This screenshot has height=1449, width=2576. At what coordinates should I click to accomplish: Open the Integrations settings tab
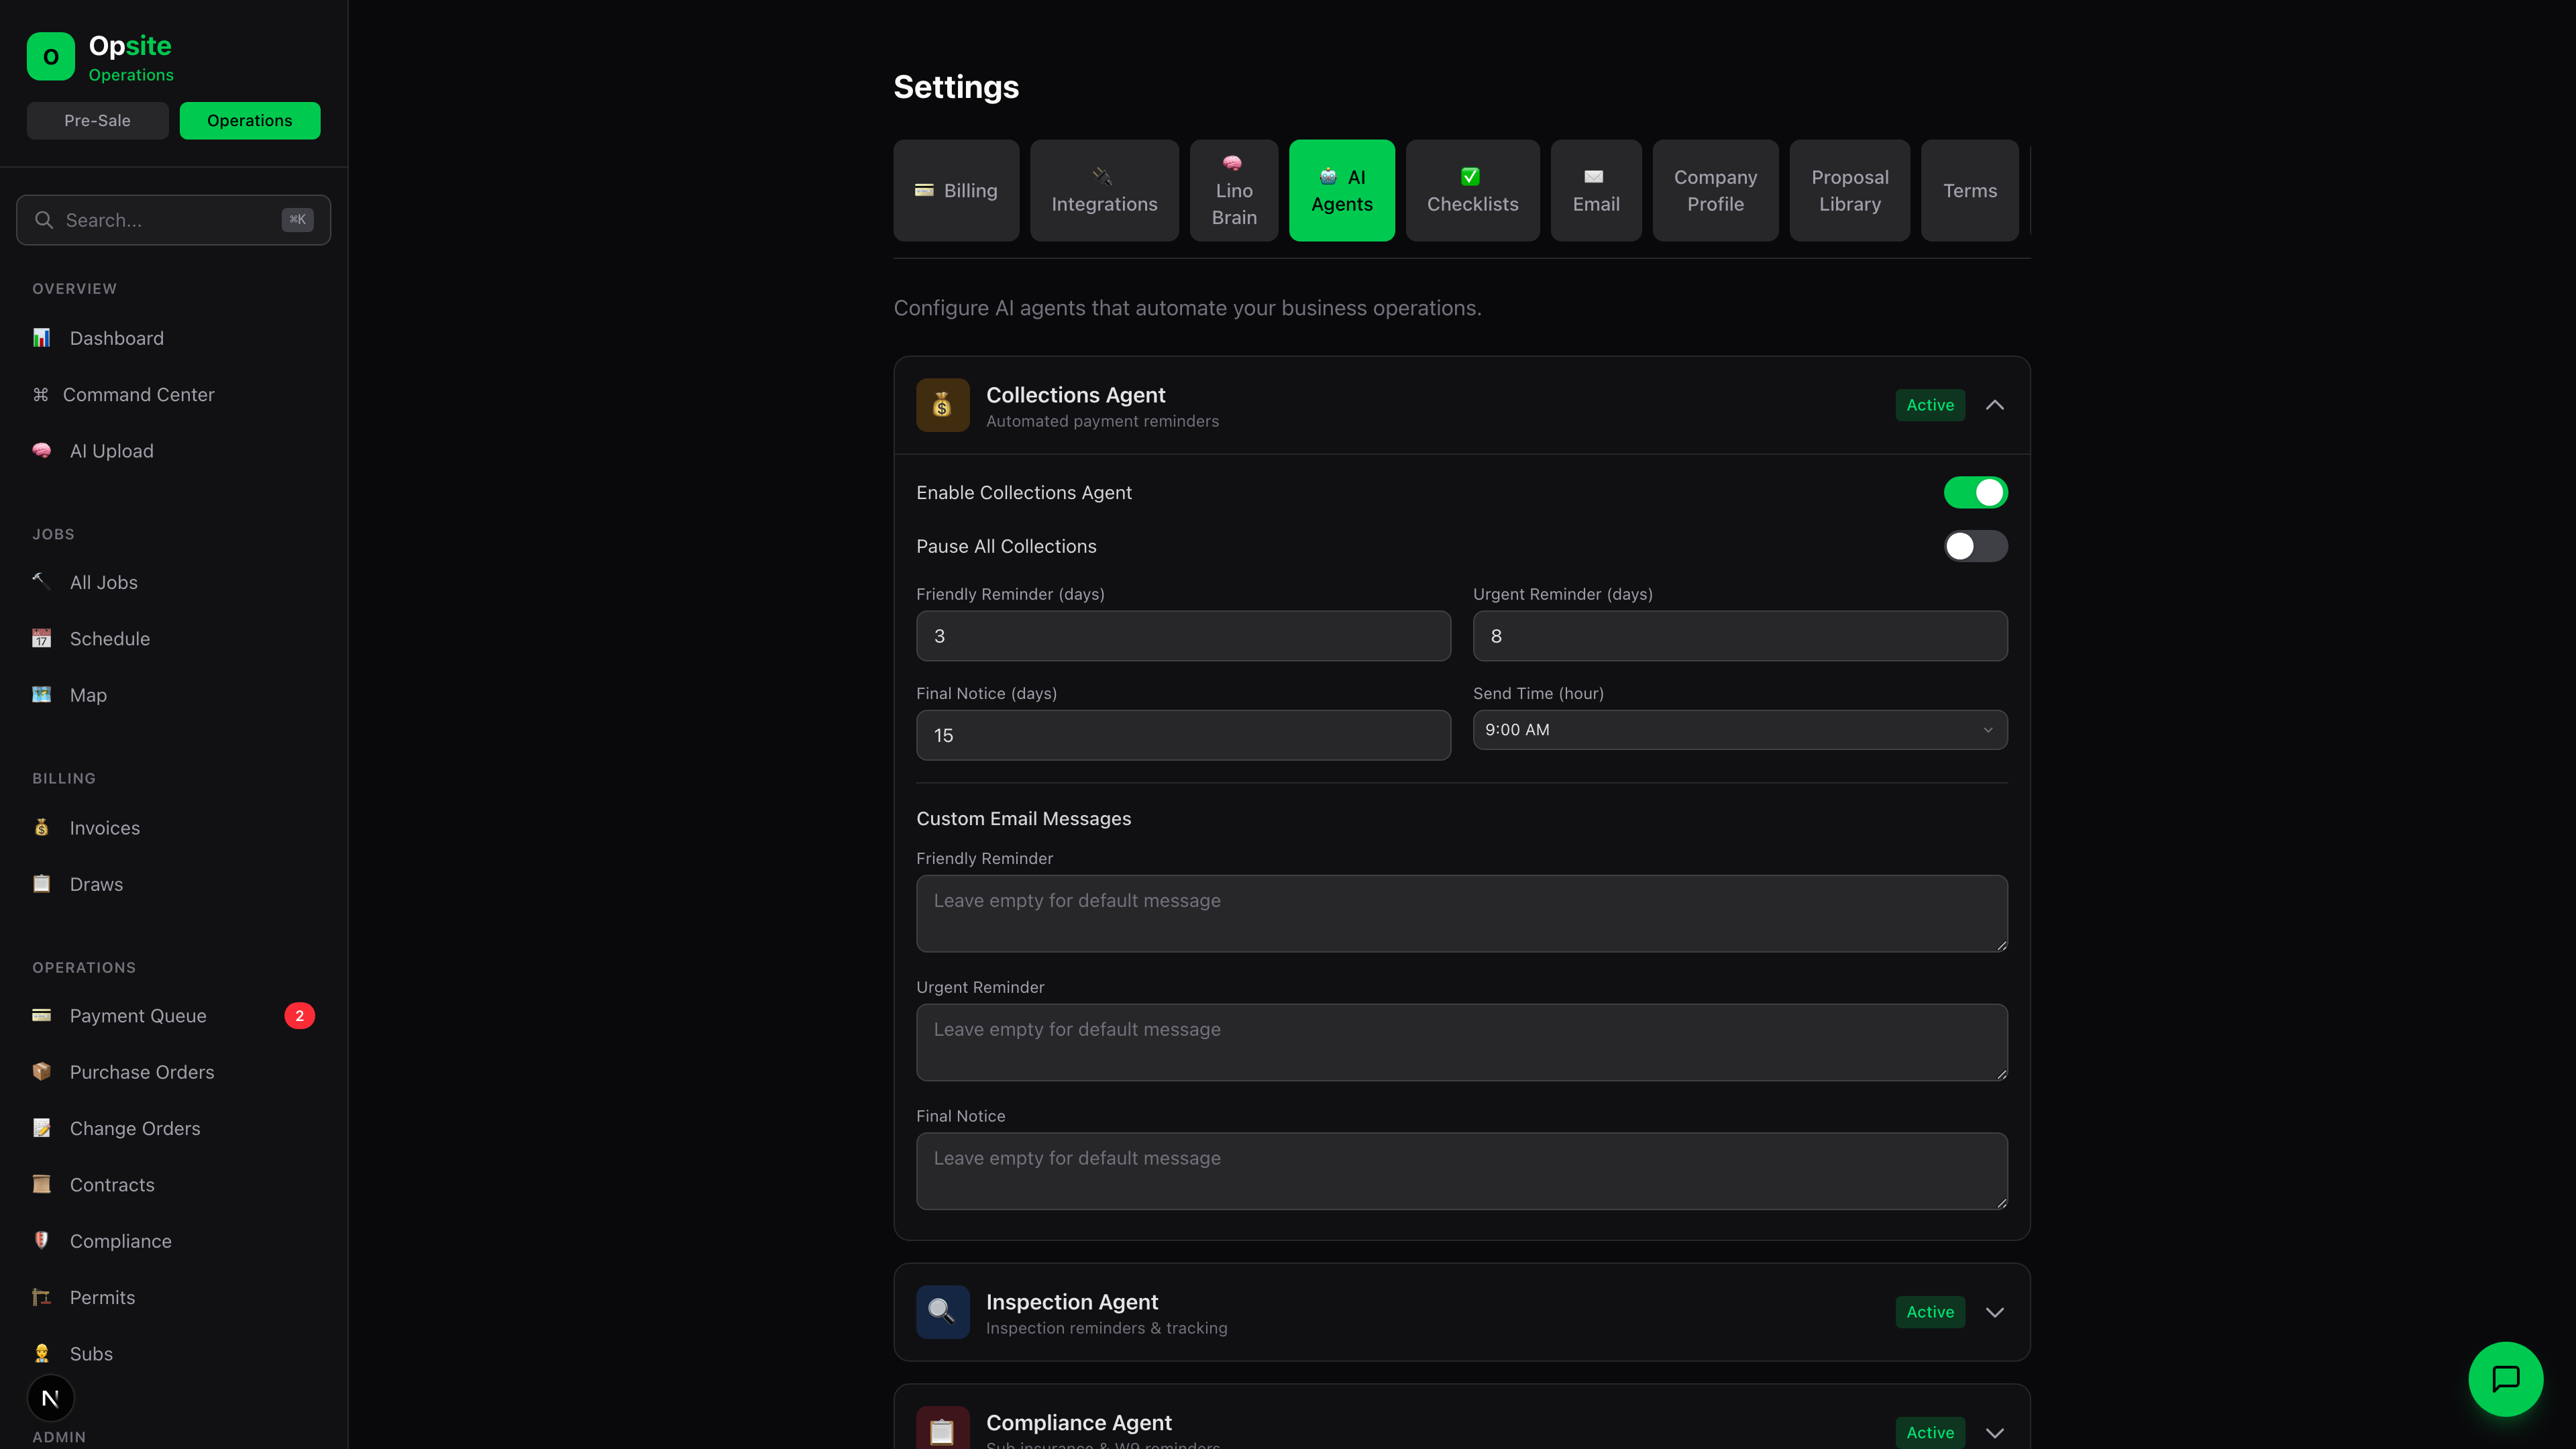pos(1104,190)
